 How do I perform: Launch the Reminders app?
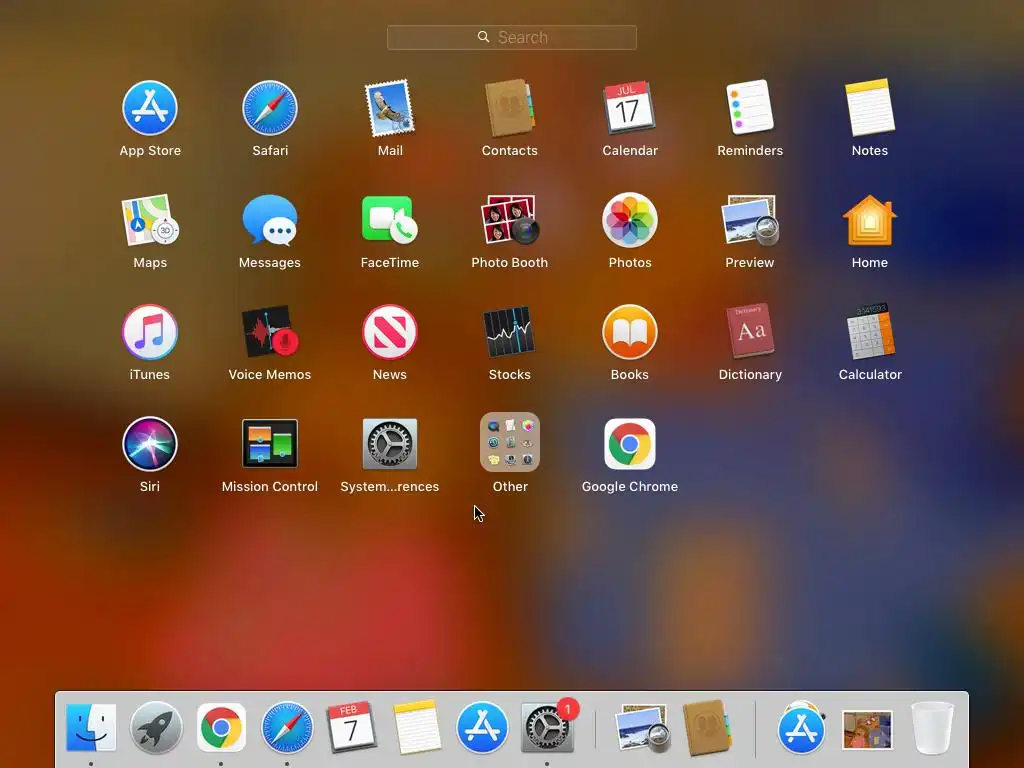750,108
